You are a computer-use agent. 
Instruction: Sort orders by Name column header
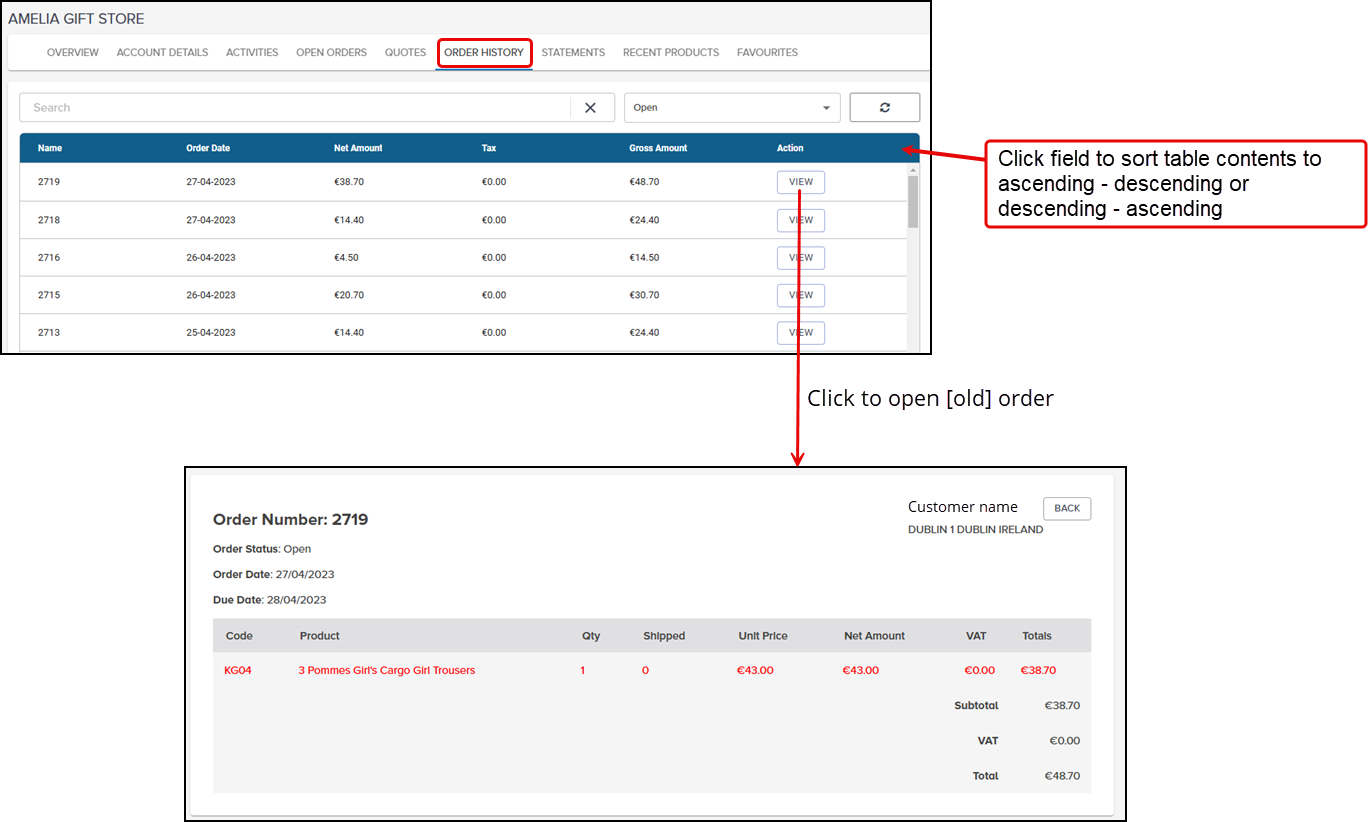(49, 147)
